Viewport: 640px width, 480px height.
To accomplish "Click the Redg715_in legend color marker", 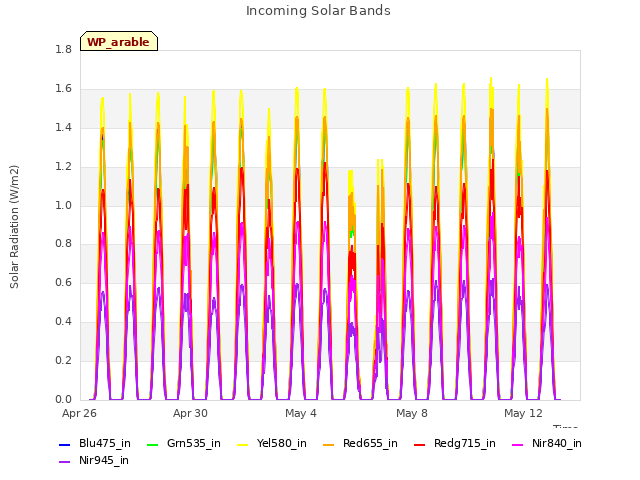I will pos(420,444).
